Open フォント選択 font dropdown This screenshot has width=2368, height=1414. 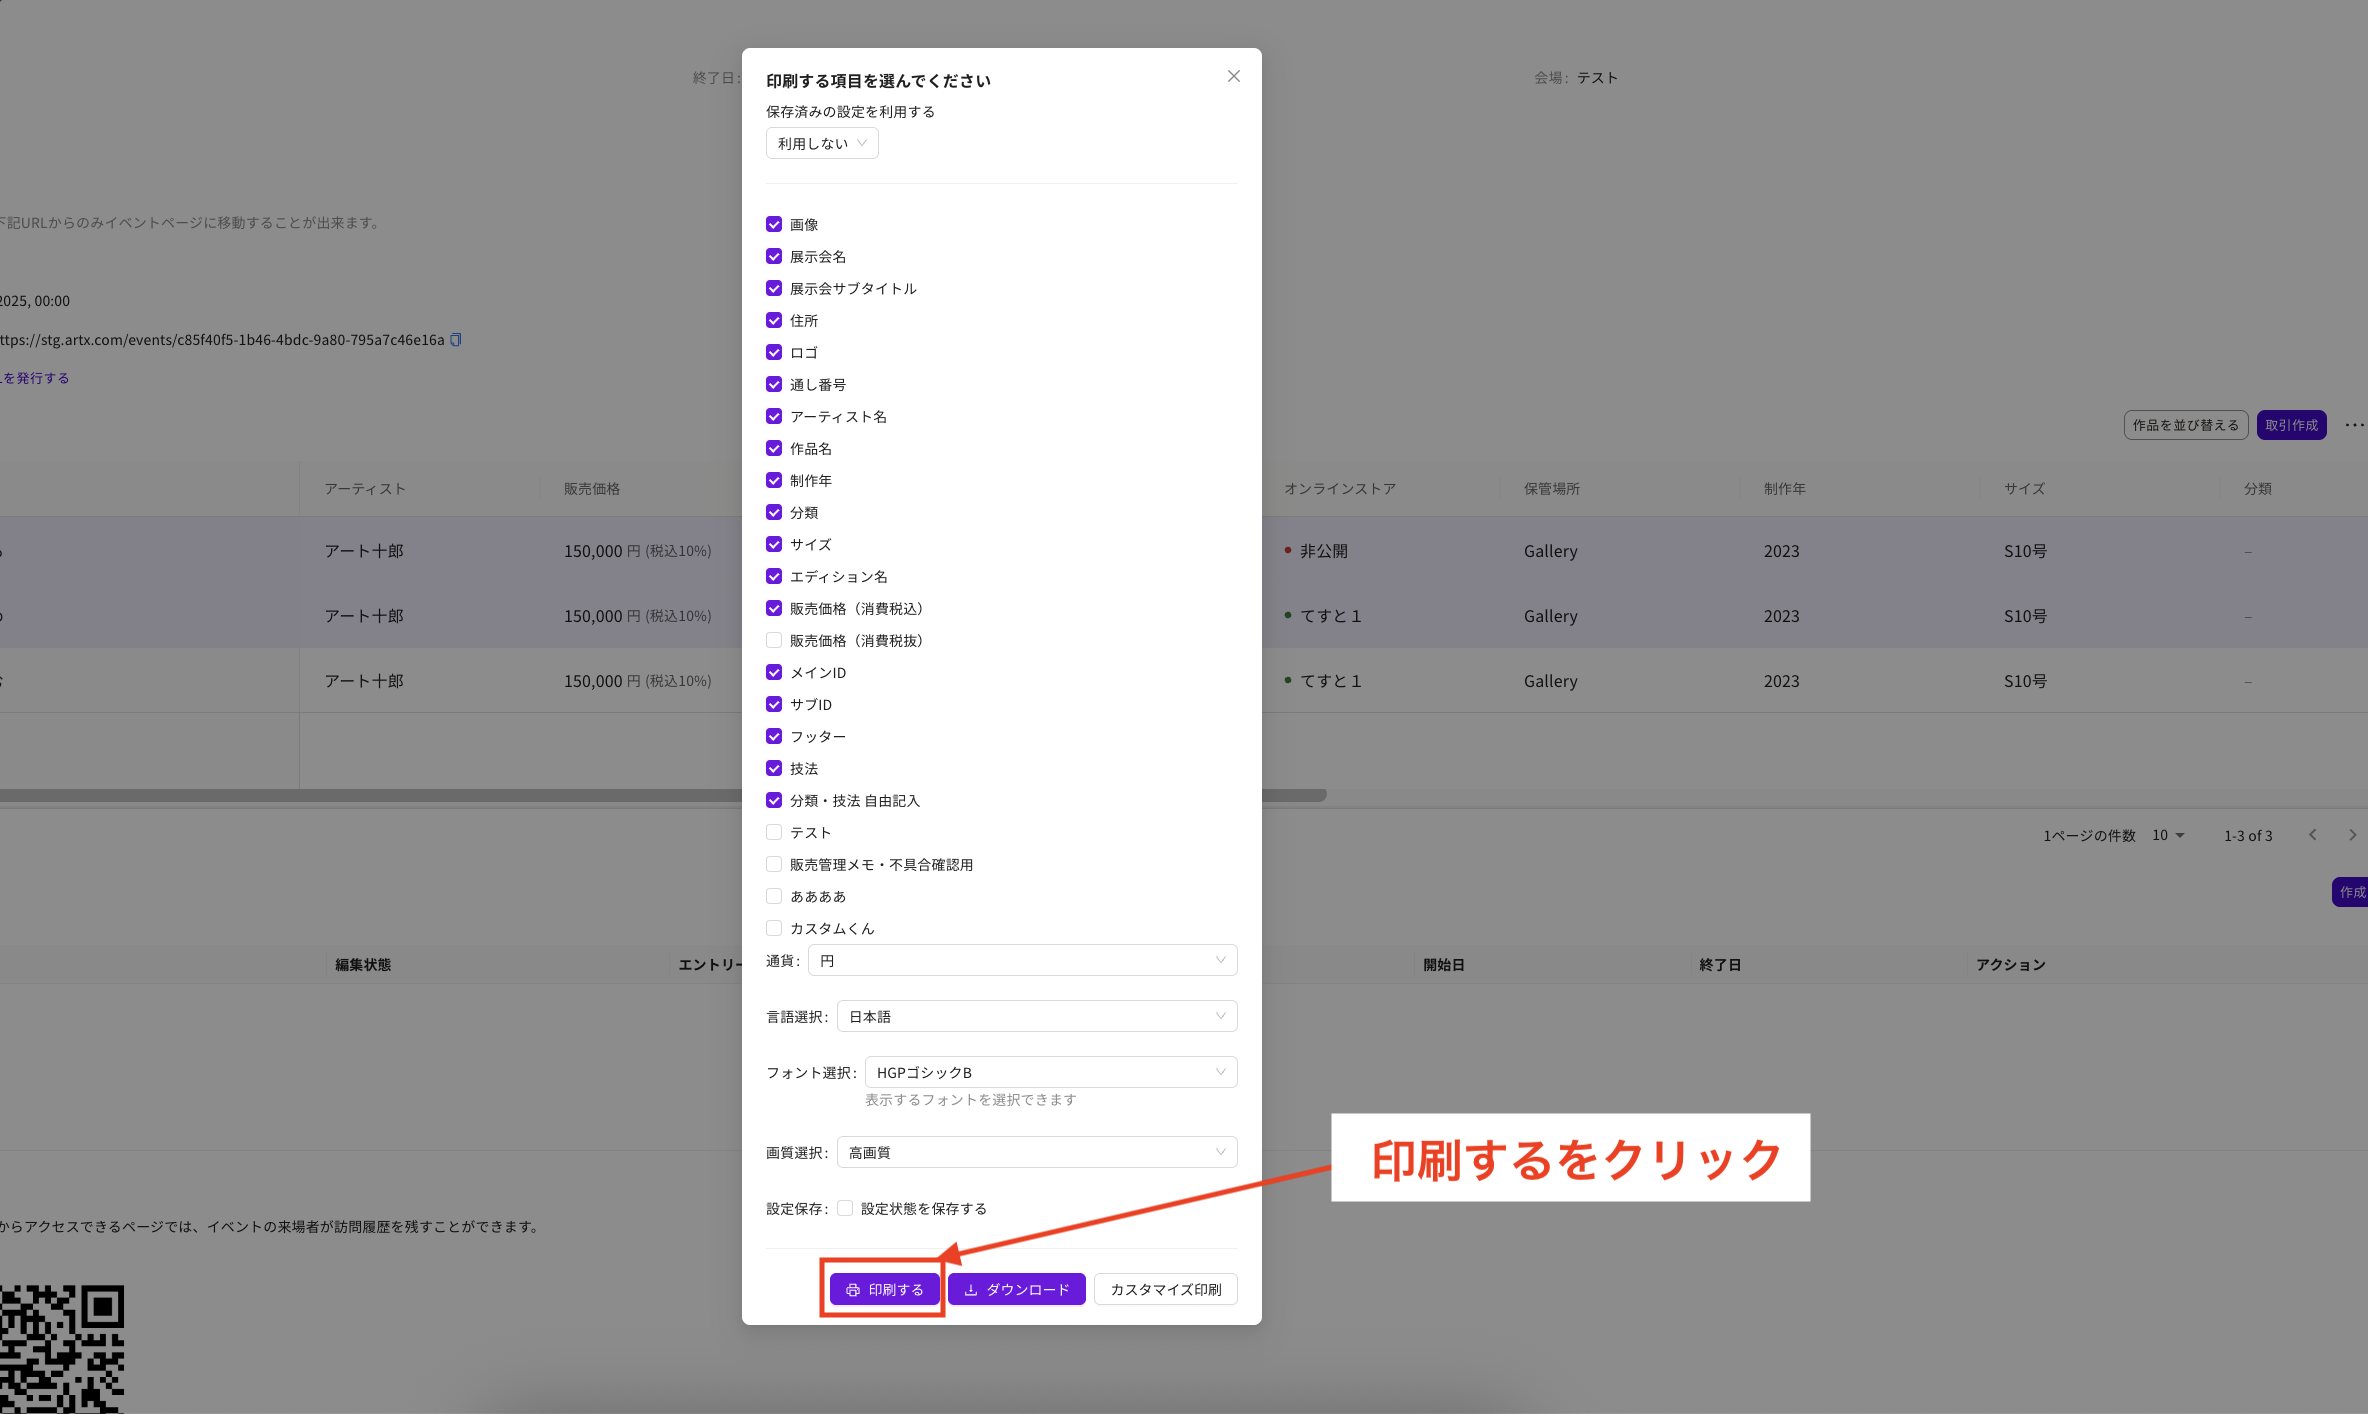coord(1050,1072)
